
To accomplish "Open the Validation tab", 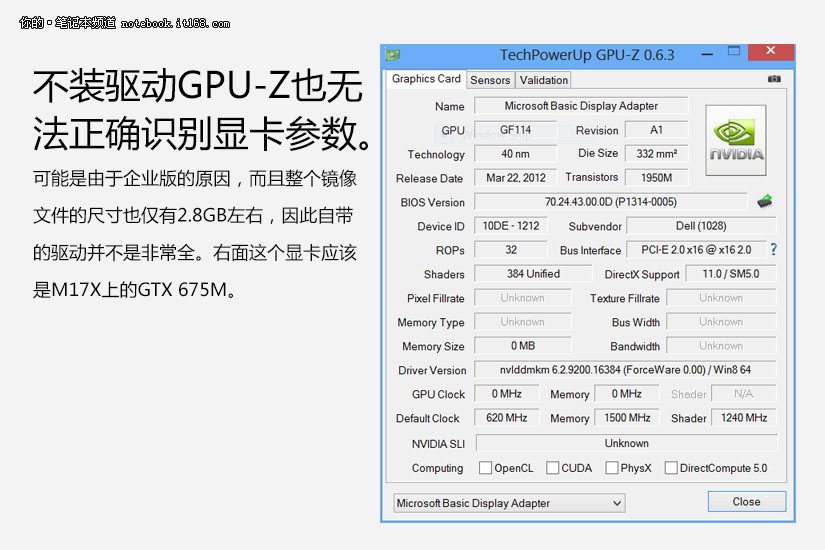I will pos(544,80).
